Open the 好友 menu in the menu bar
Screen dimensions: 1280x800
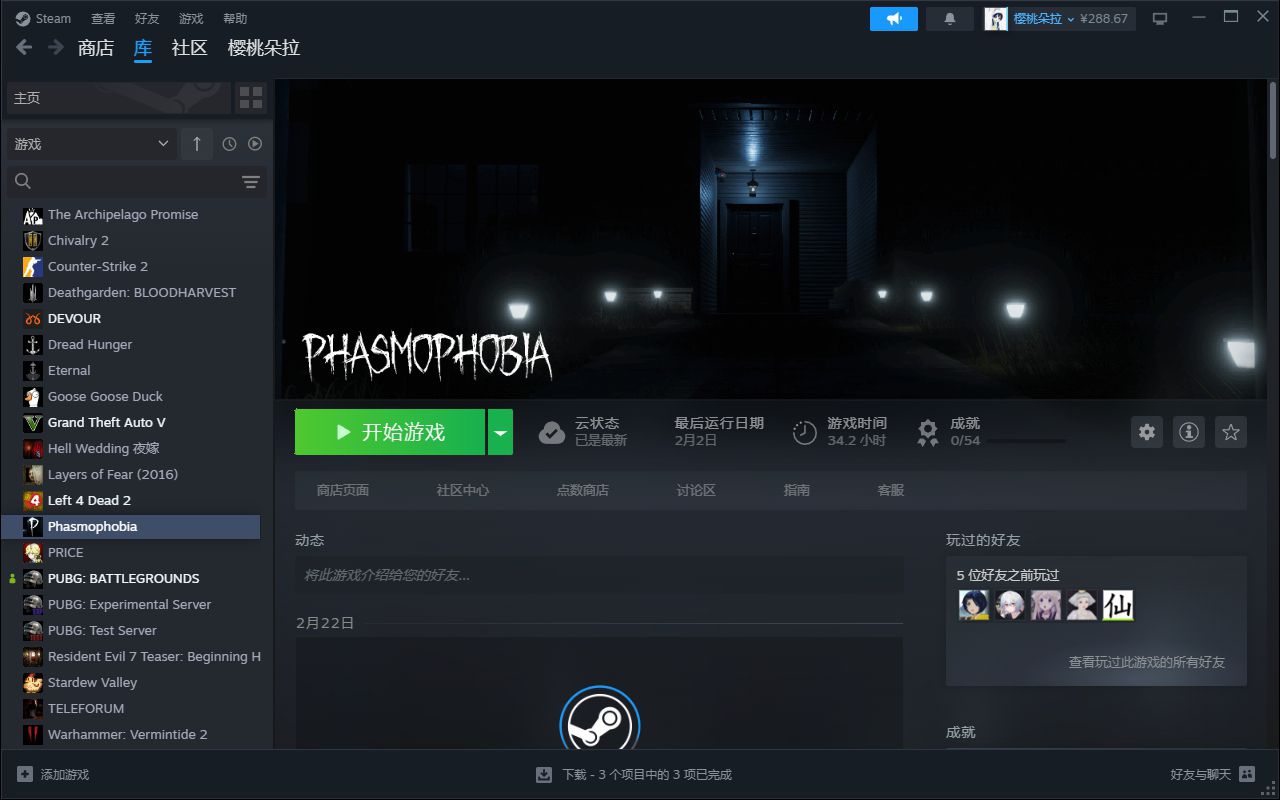[x=146, y=19]
